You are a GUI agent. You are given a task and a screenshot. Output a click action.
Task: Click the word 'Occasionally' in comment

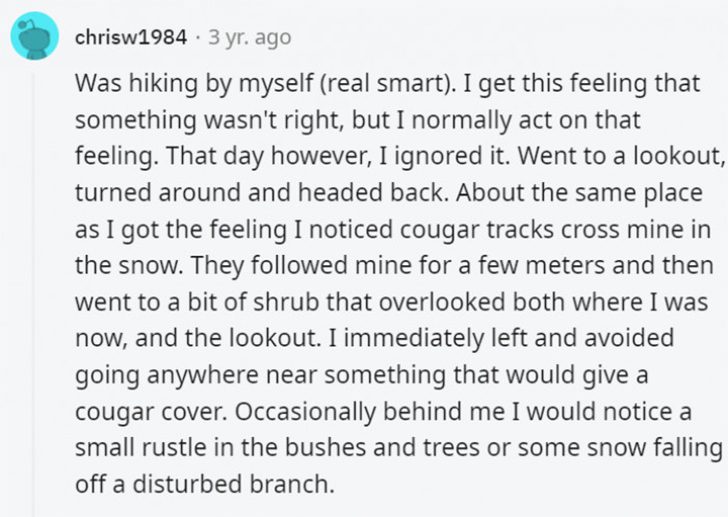click(306, 411)
